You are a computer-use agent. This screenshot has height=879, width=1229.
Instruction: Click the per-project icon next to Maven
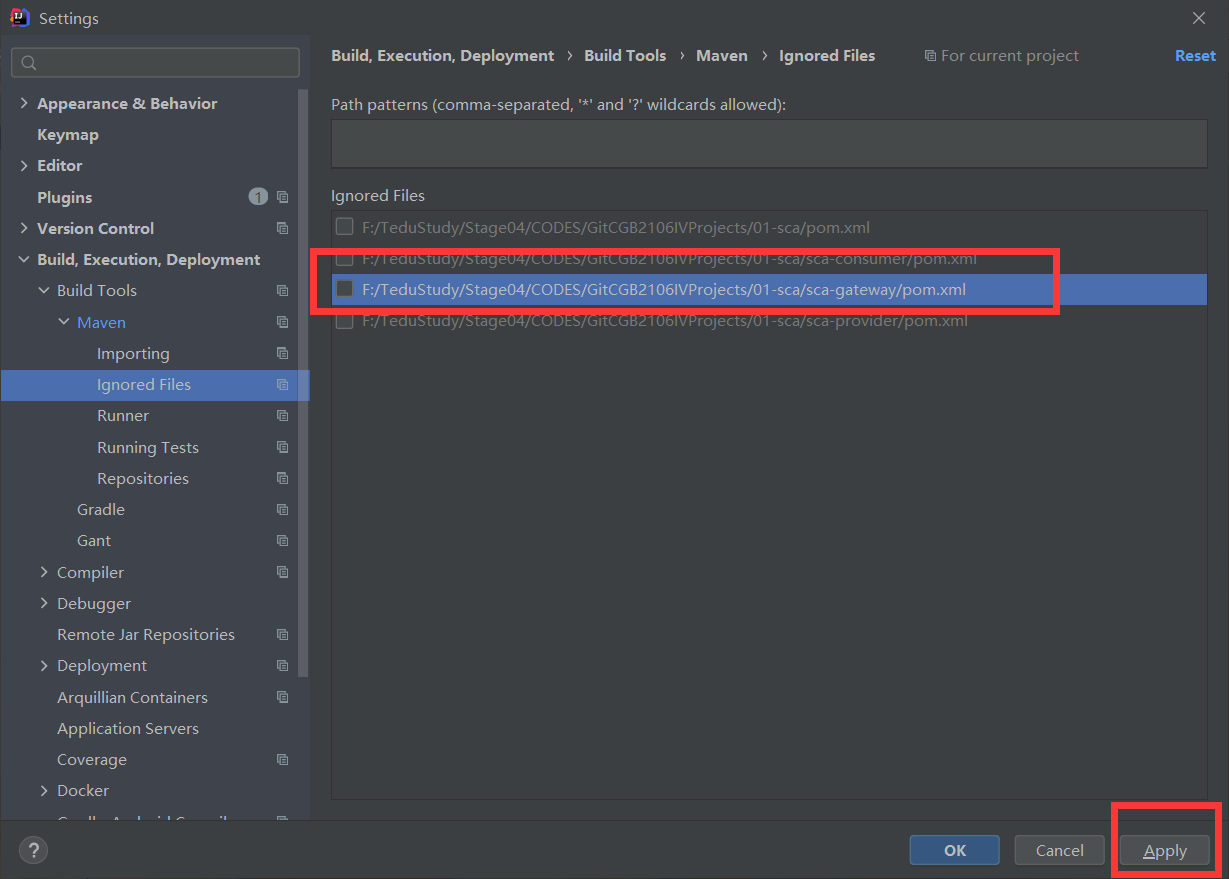click(x=282, y=322)
